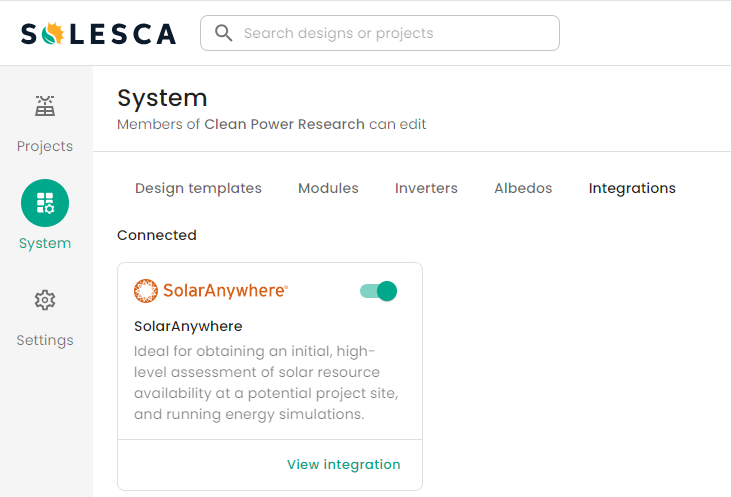
Task: Click the magnifier icon in search bar
Action: (x=223, y=33)
